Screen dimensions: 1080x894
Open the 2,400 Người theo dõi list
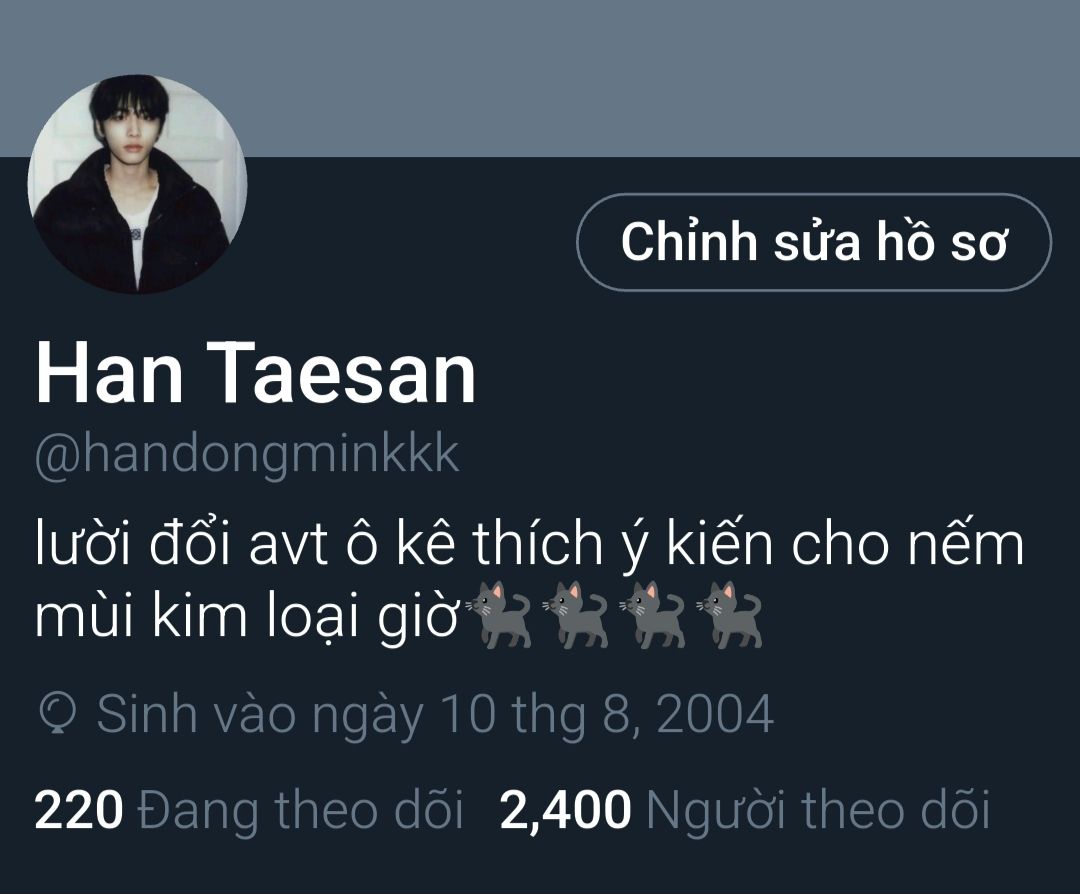pos(745,810)
